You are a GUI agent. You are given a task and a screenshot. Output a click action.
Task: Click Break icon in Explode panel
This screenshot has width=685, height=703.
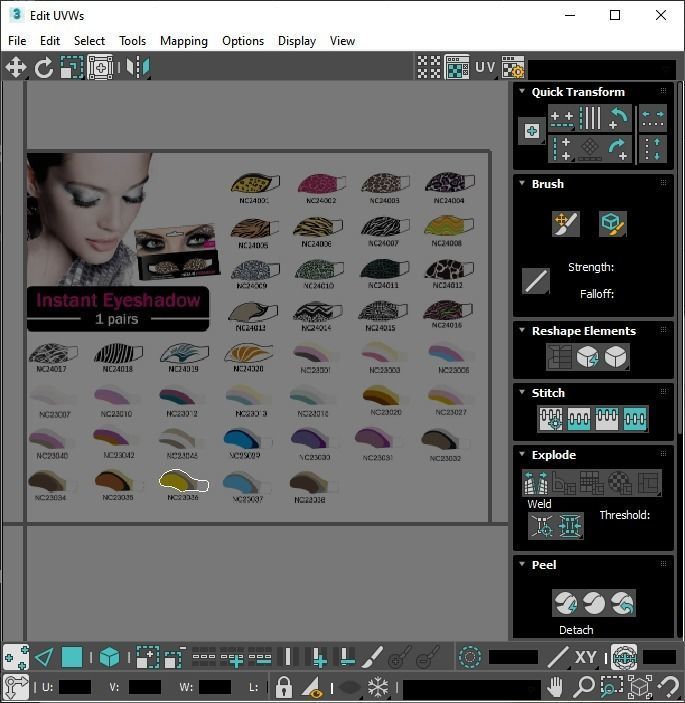click(x=536, y=482)
